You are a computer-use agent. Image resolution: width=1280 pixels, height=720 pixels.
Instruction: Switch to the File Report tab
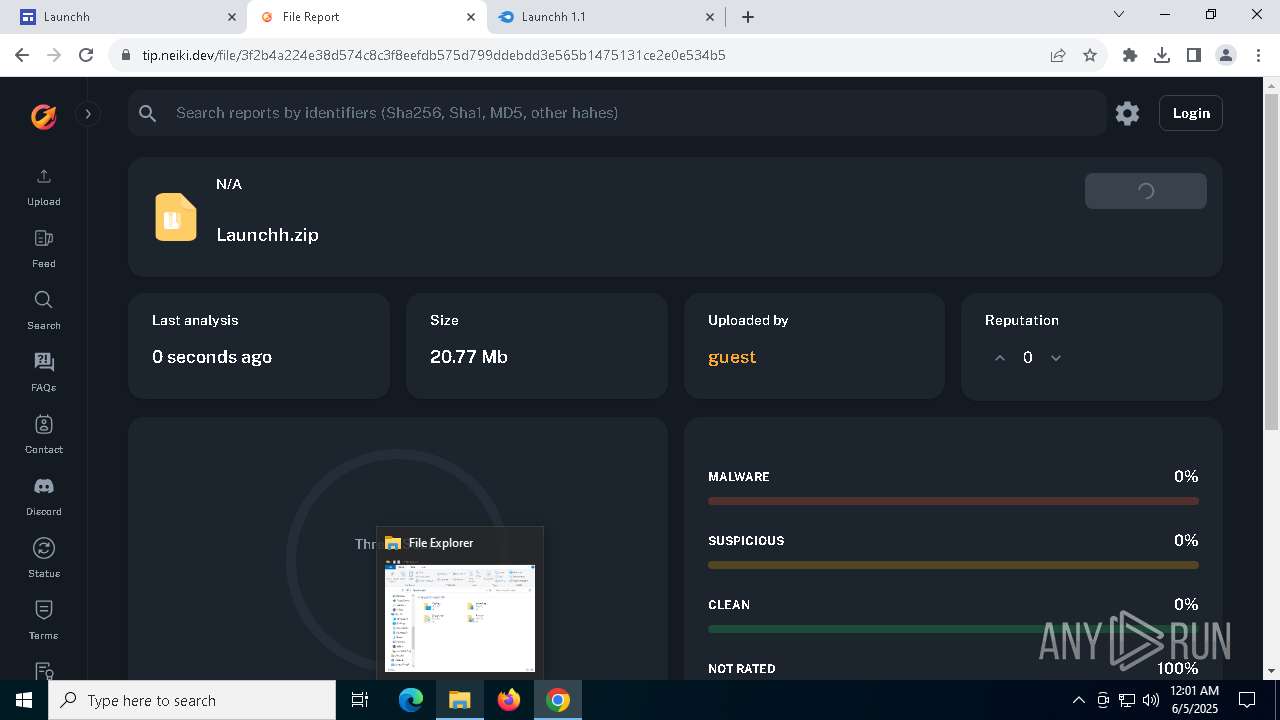coord(366,17)
